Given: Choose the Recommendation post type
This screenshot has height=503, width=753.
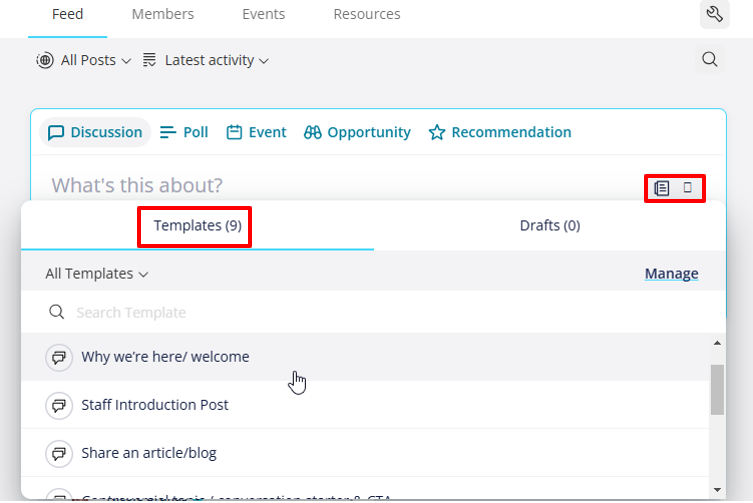Looking at the screenshot, I should 500,132.
